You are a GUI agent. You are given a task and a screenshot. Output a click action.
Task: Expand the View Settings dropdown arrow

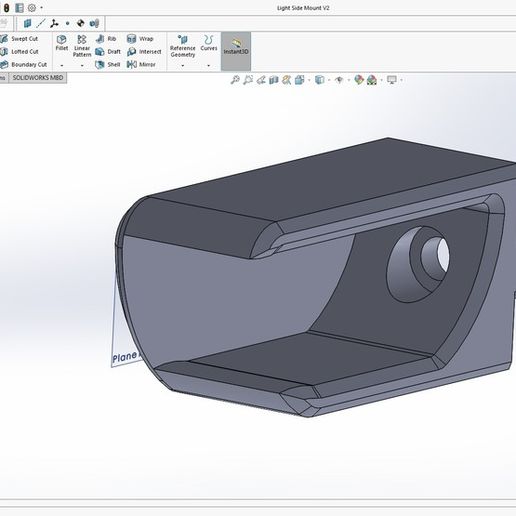401,80
